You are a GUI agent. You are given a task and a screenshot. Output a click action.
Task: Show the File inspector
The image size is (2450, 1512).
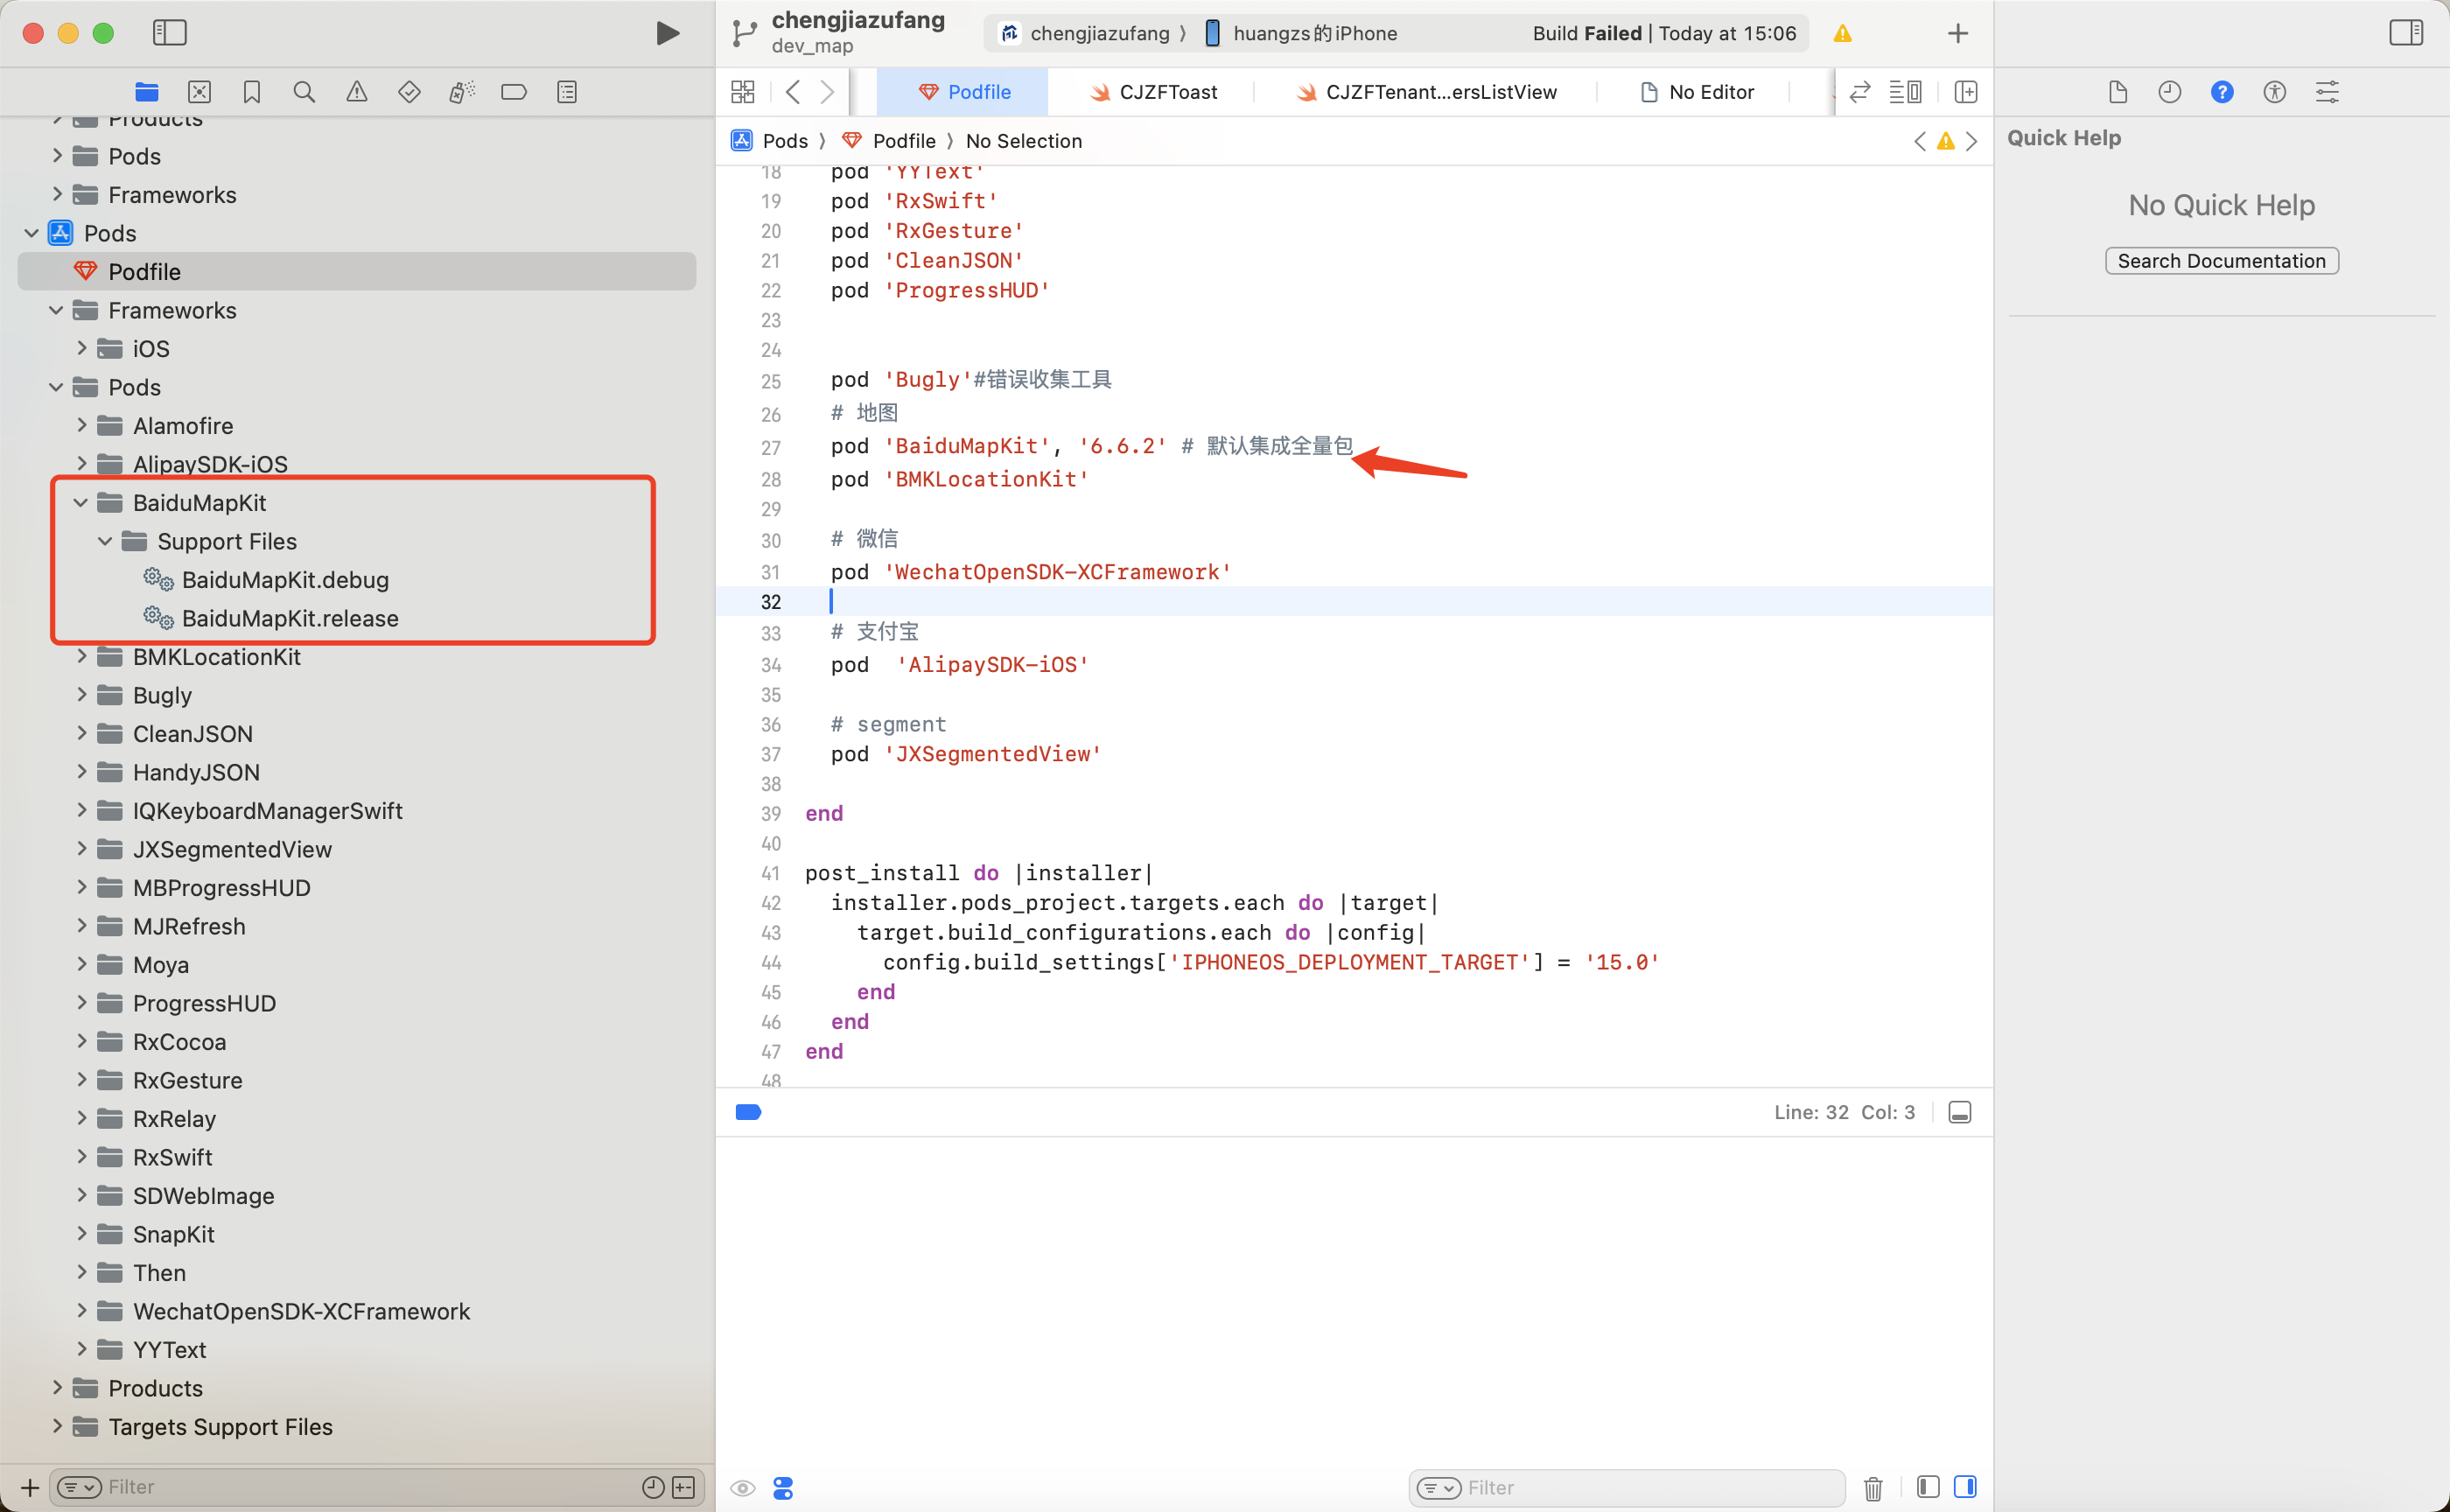[2117, 92]
